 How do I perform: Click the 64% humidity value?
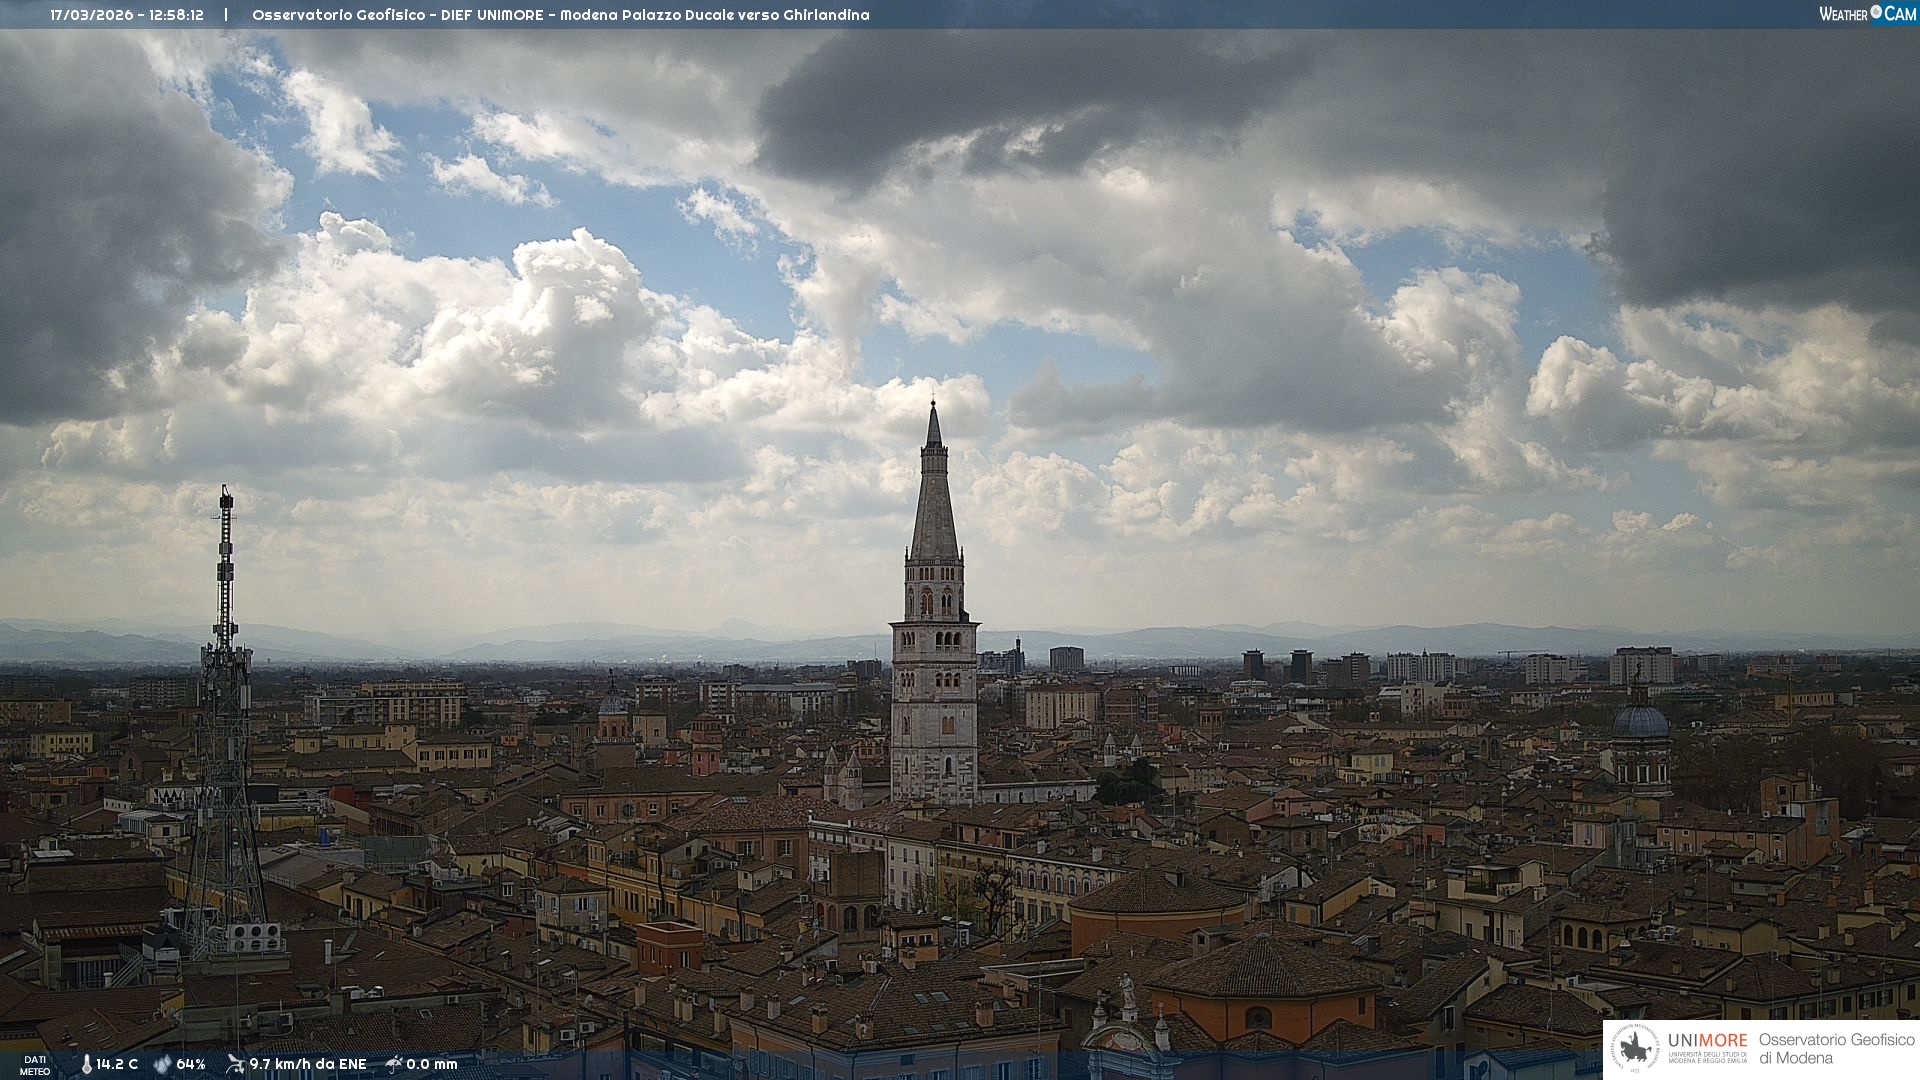tap(191, 1064)
